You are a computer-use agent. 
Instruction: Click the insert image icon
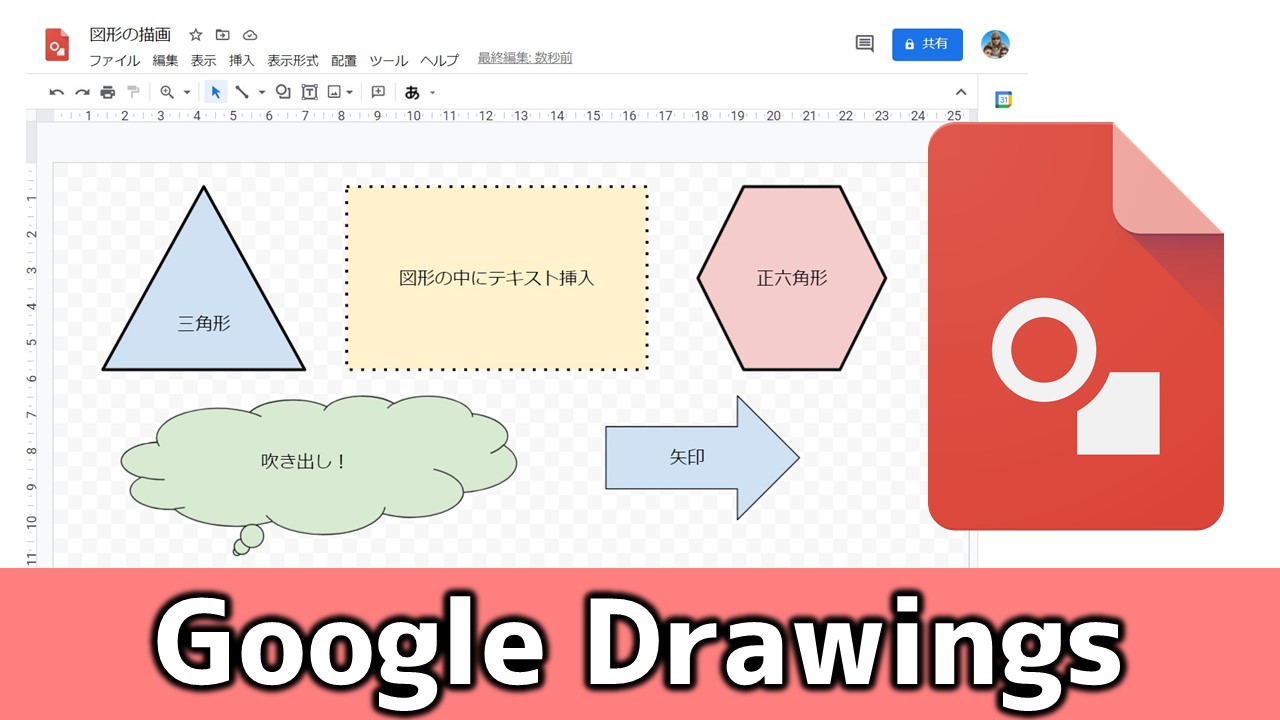click(x=334, y=92)
